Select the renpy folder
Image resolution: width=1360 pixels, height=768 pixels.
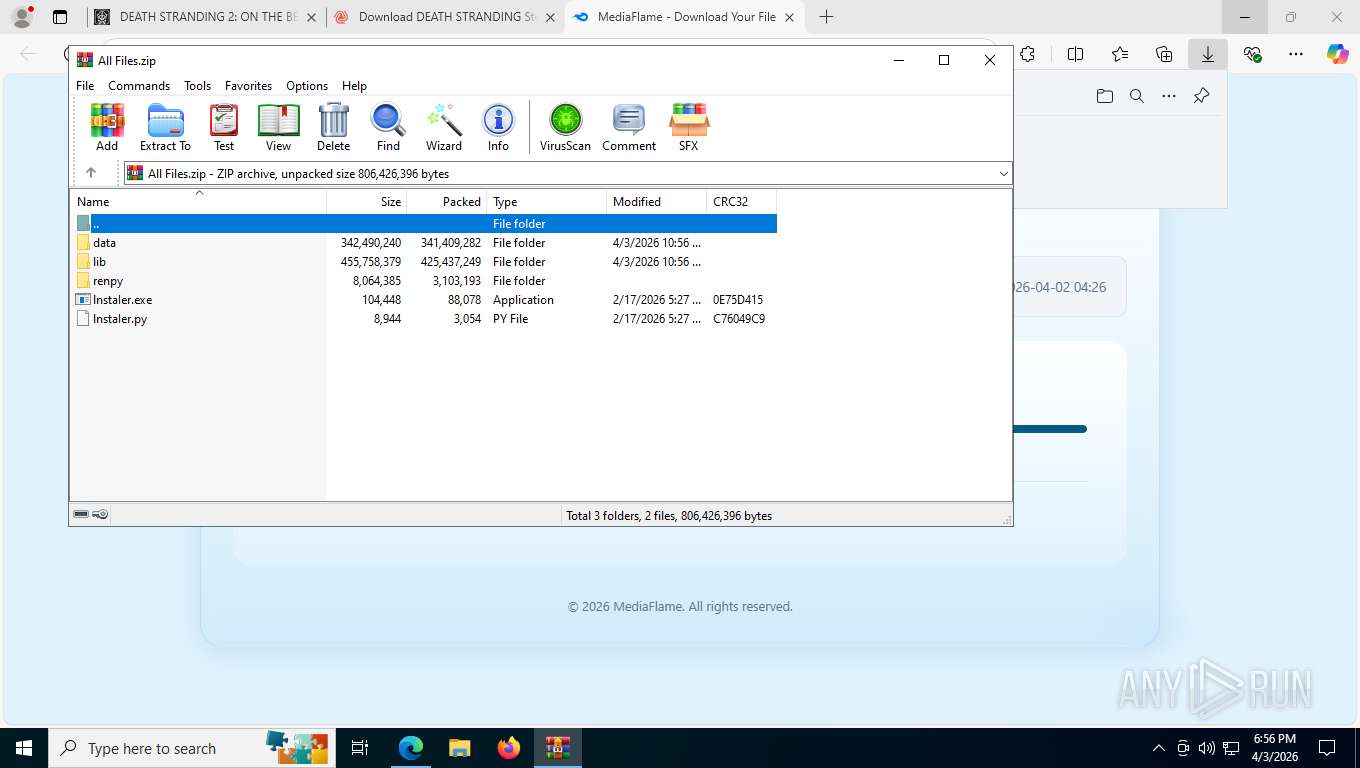point(108,281)
